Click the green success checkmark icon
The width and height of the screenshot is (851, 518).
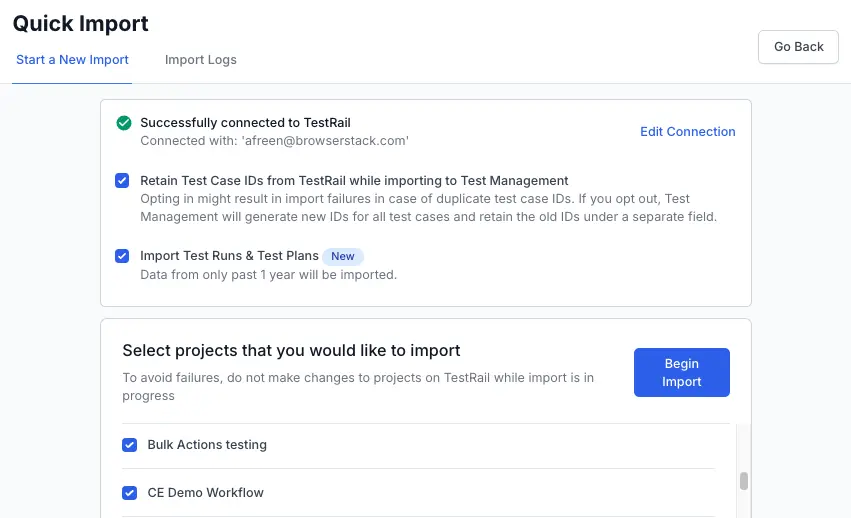[x=124, y=123]
